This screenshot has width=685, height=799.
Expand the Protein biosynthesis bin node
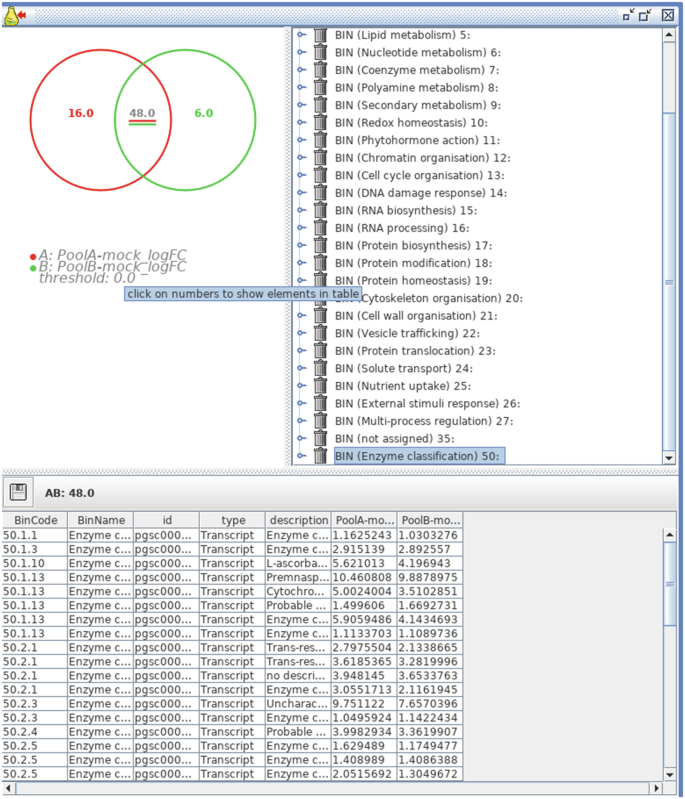301,246
